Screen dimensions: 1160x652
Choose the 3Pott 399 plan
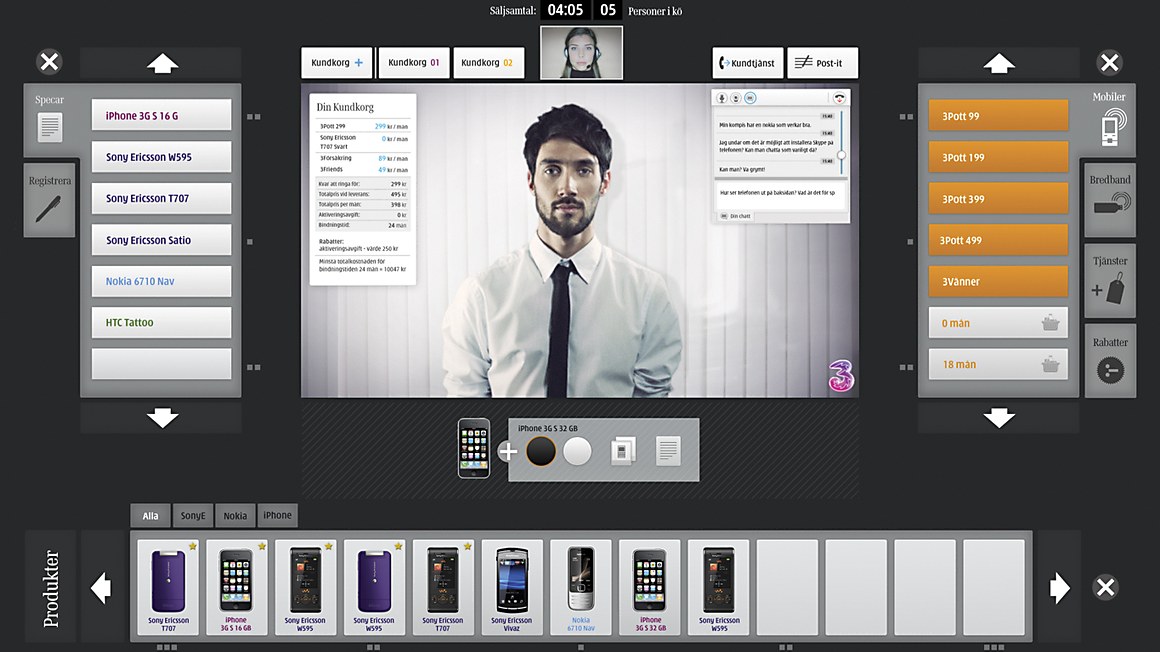999,198
